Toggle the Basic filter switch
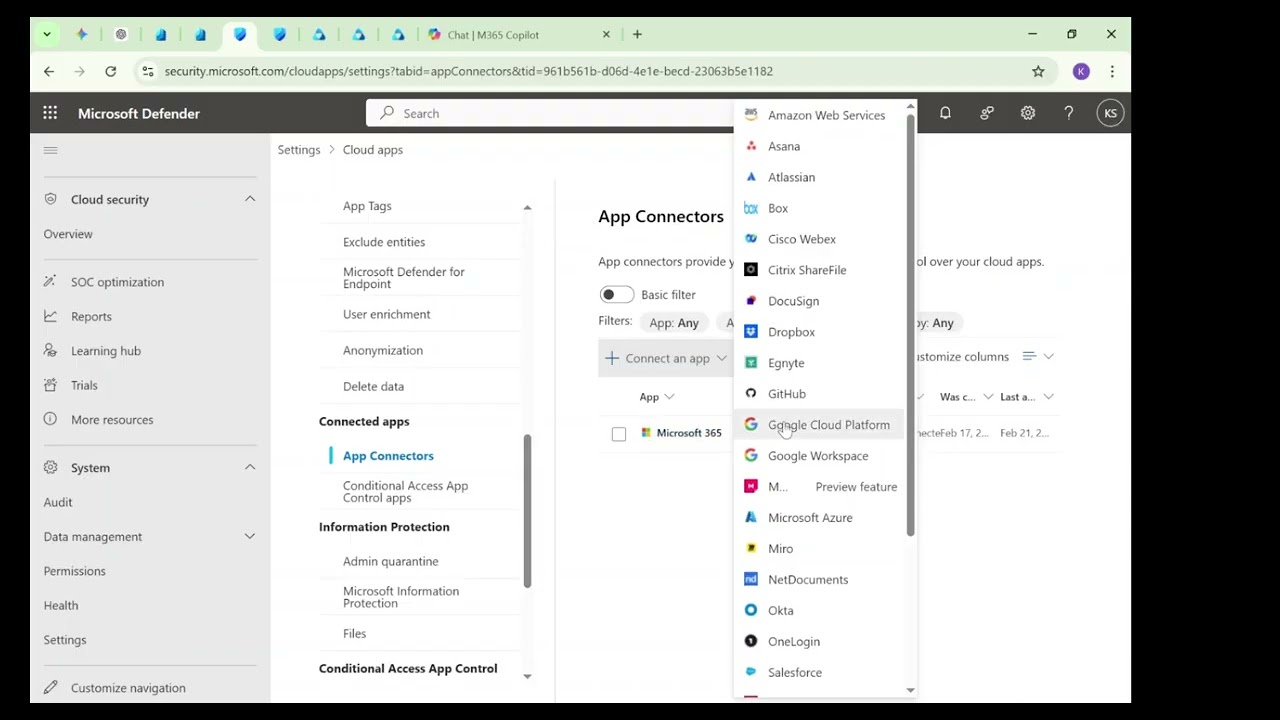Screen dimensions: 1280x720 tap(617, 294)
